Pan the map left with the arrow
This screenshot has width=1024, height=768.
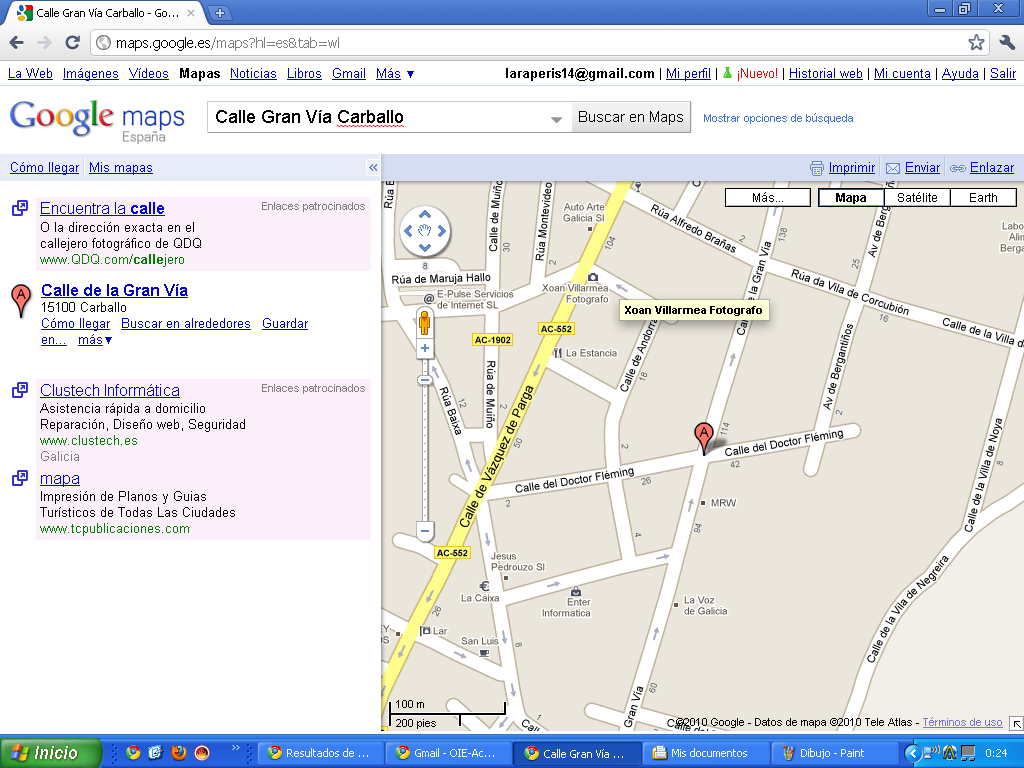(x=408, y=231)
